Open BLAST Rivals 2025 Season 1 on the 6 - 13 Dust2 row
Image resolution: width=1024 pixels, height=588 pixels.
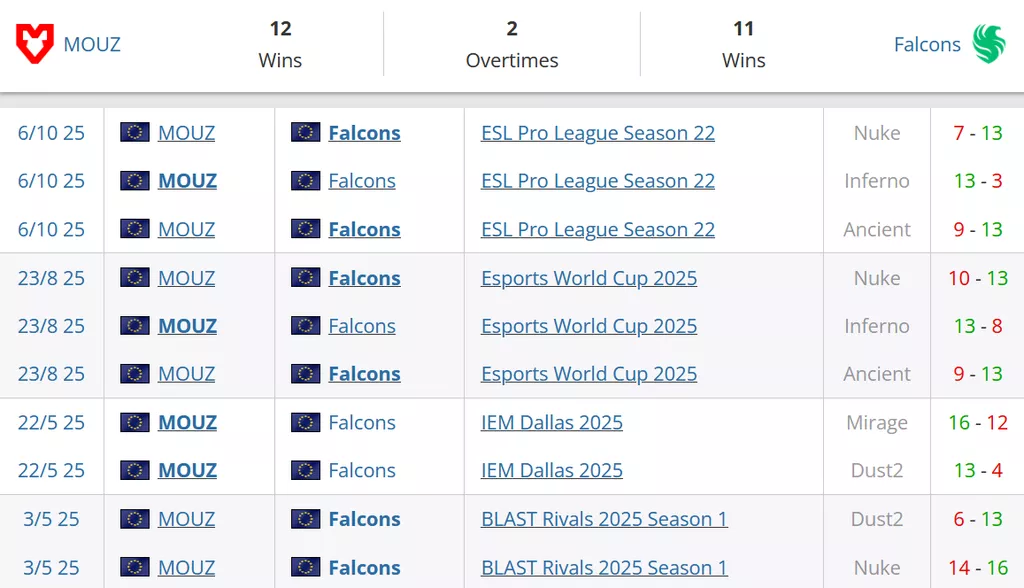604,519
